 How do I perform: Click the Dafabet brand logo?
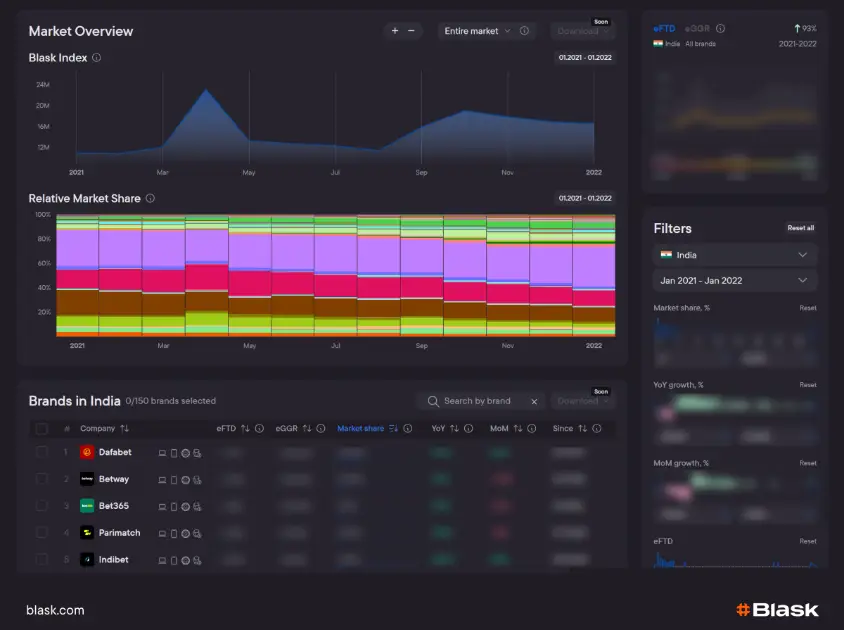click(x=87, y=452)
